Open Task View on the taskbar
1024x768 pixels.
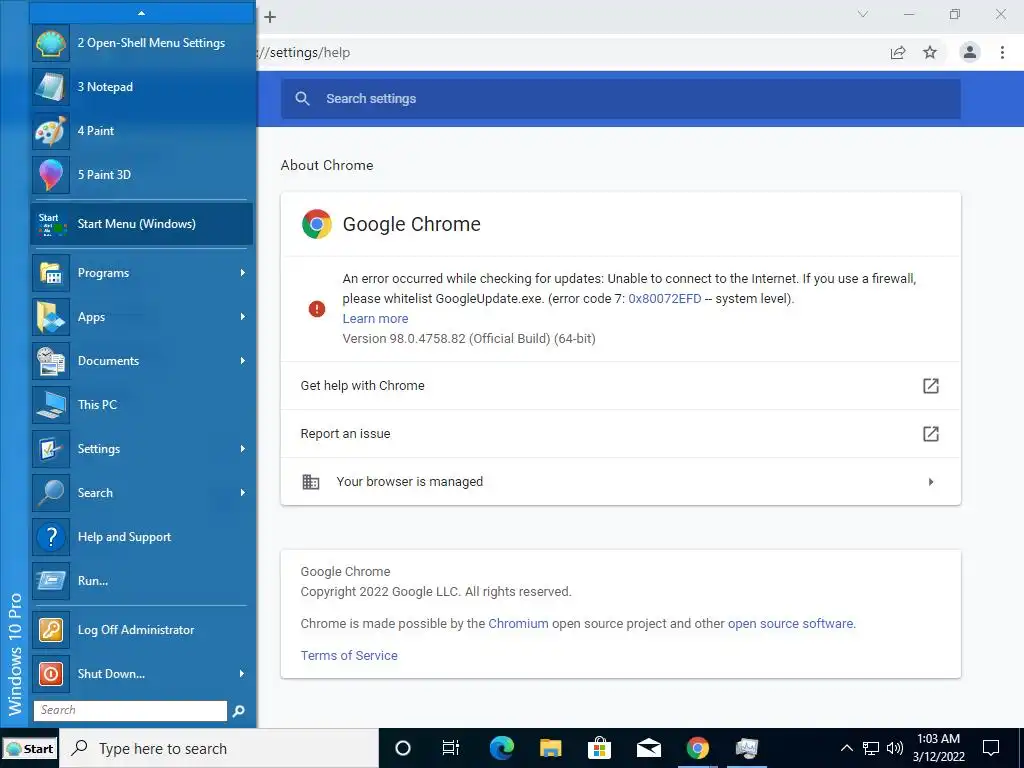pos(451,748)
